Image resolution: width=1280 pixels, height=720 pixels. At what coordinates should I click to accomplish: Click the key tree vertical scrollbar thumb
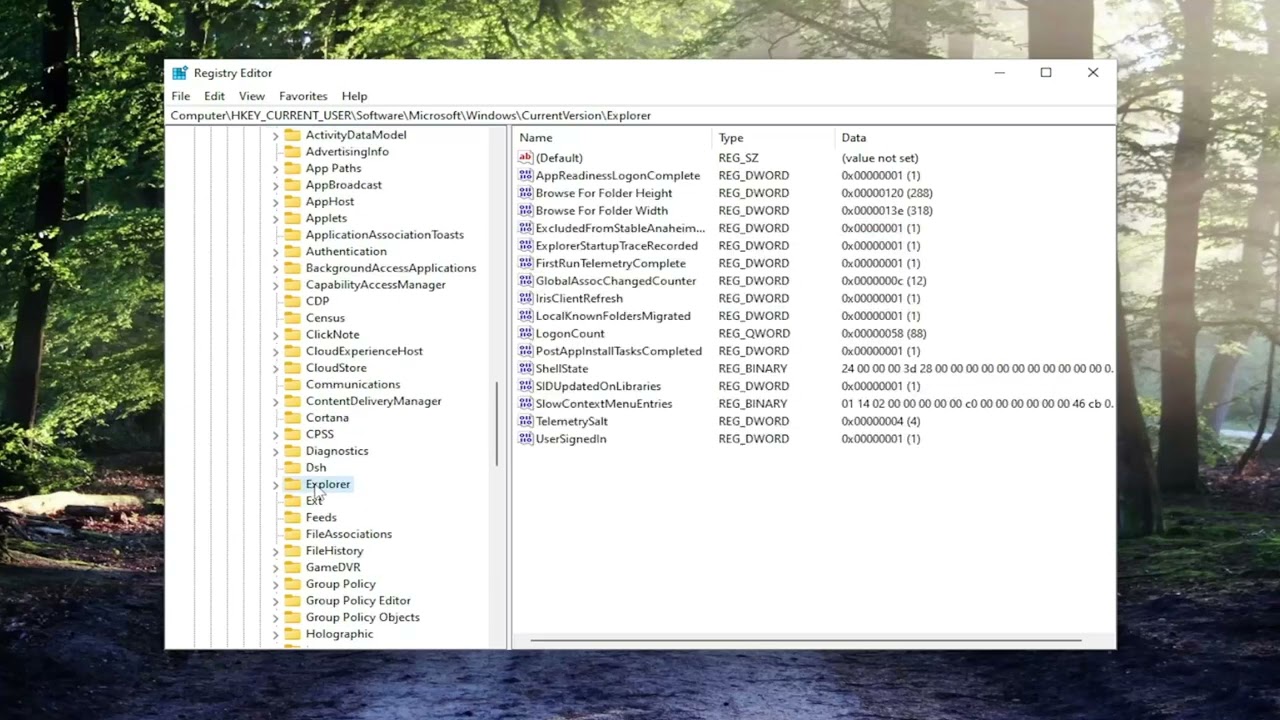[x=497, y=424]
